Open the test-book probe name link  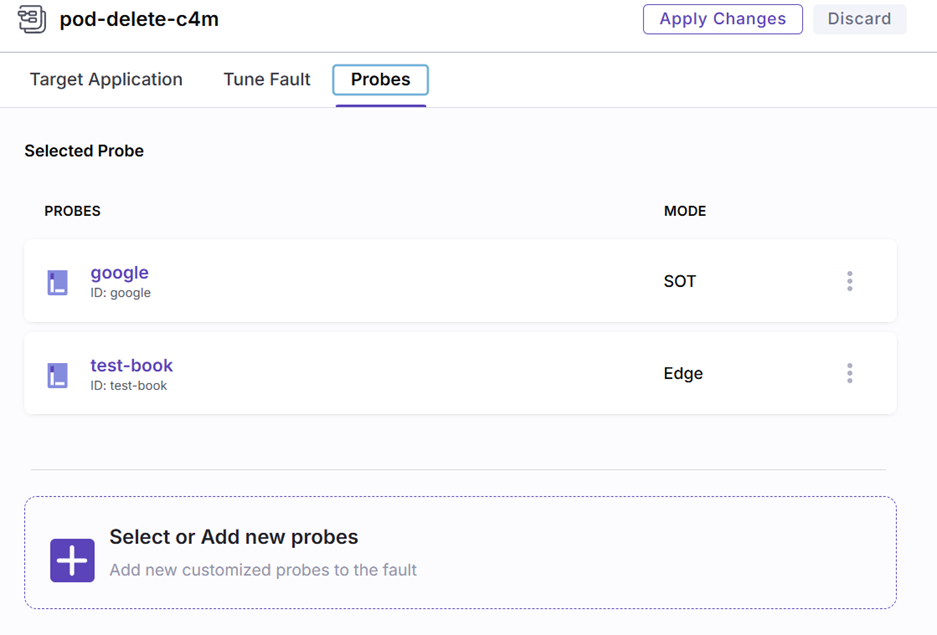pos(131,365)
